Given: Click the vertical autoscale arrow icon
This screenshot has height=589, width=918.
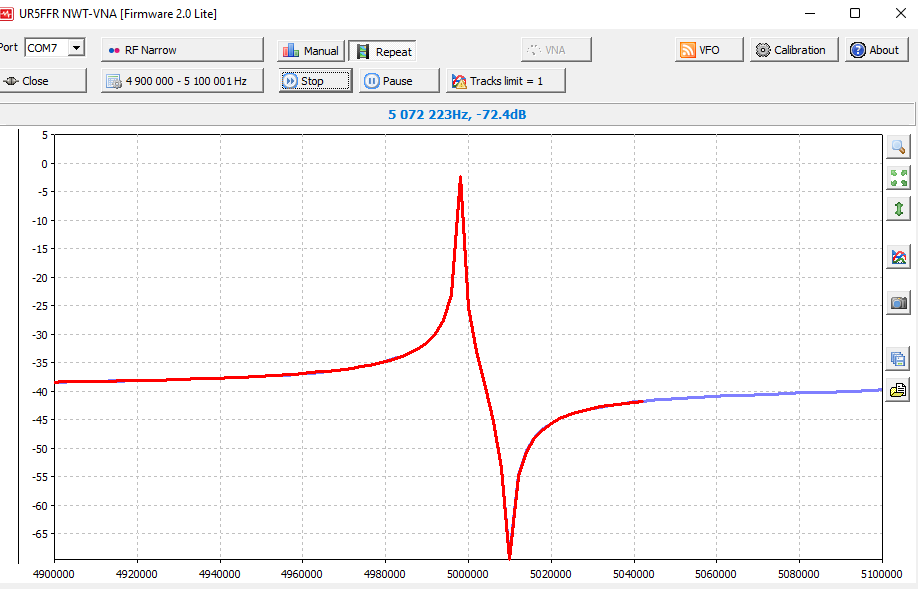Looking at the screenshot, I should (898, 209).
